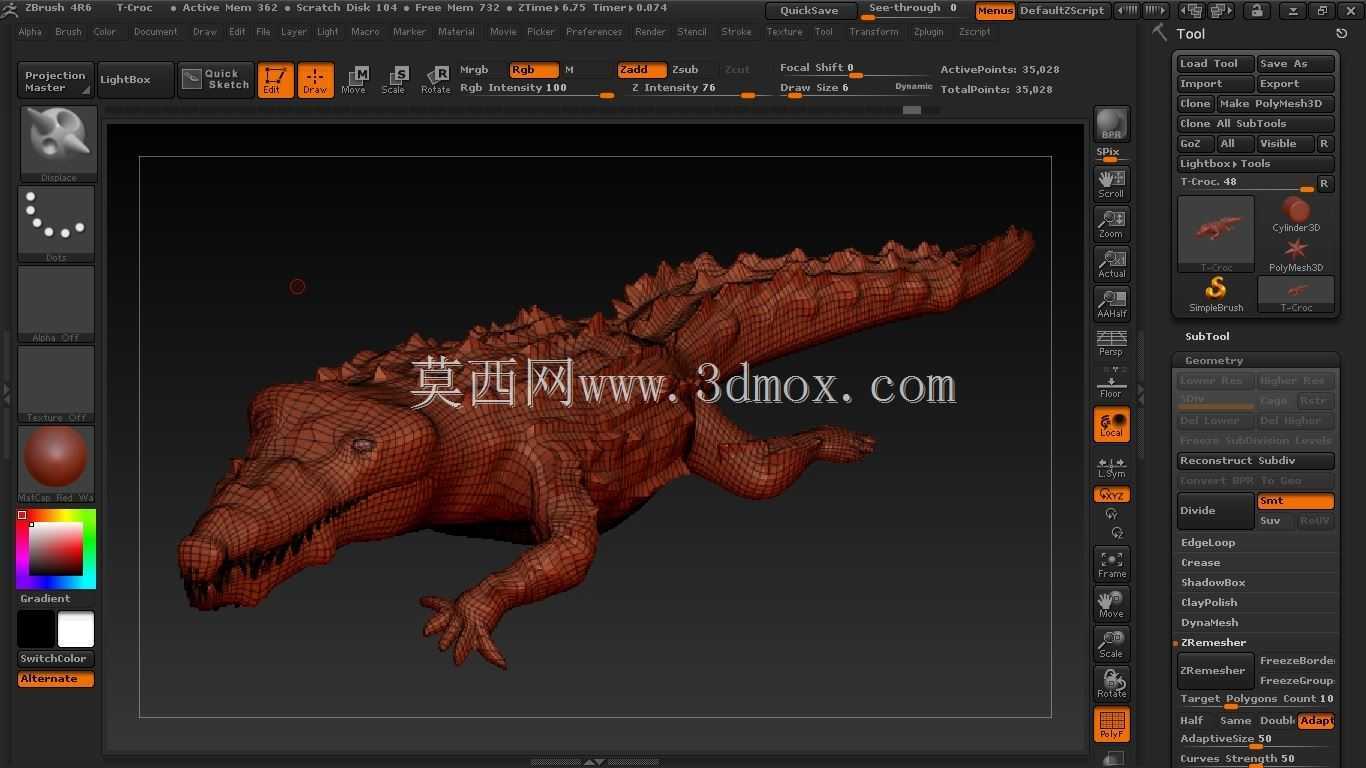1366x768 pixels.
Task: Toggle Persp perspective mode
Action: point(1112,342)
